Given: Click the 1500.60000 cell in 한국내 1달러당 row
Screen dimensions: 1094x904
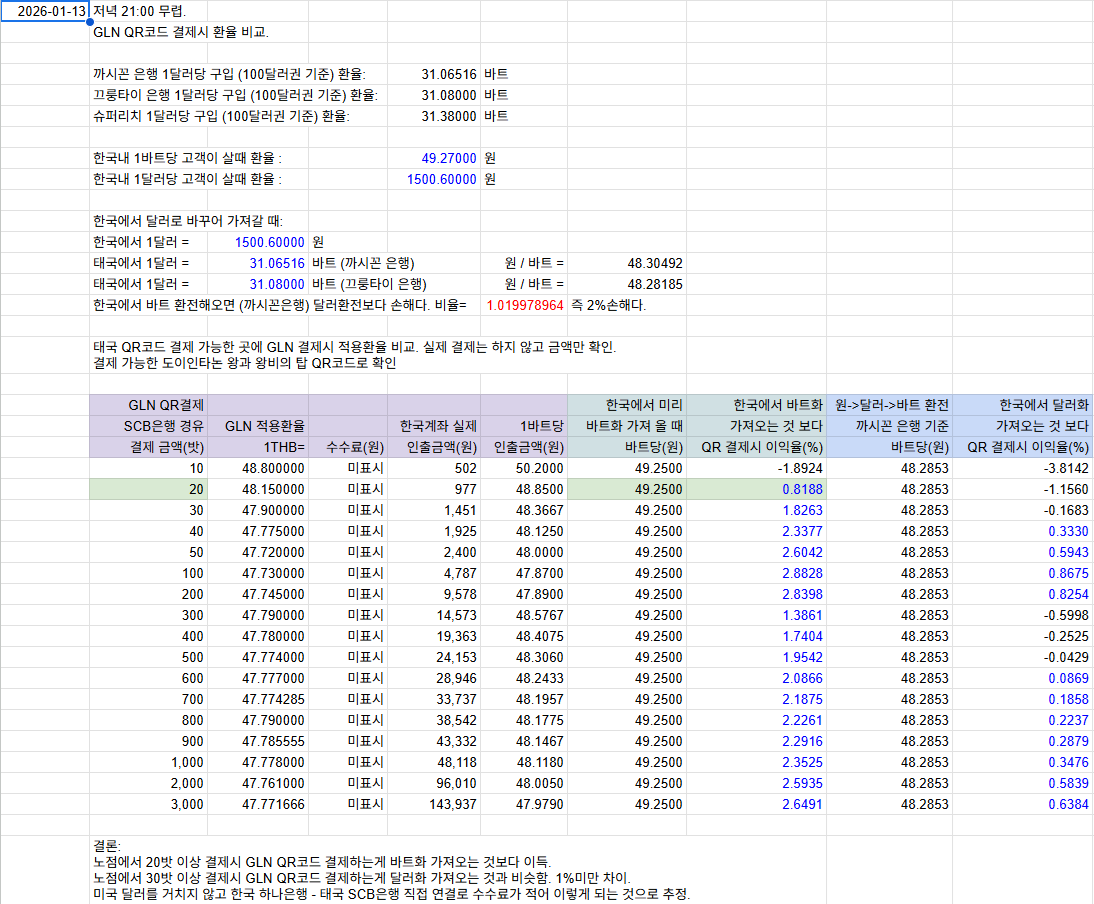Looking at the screenshot, I should [x=442, y=179].
